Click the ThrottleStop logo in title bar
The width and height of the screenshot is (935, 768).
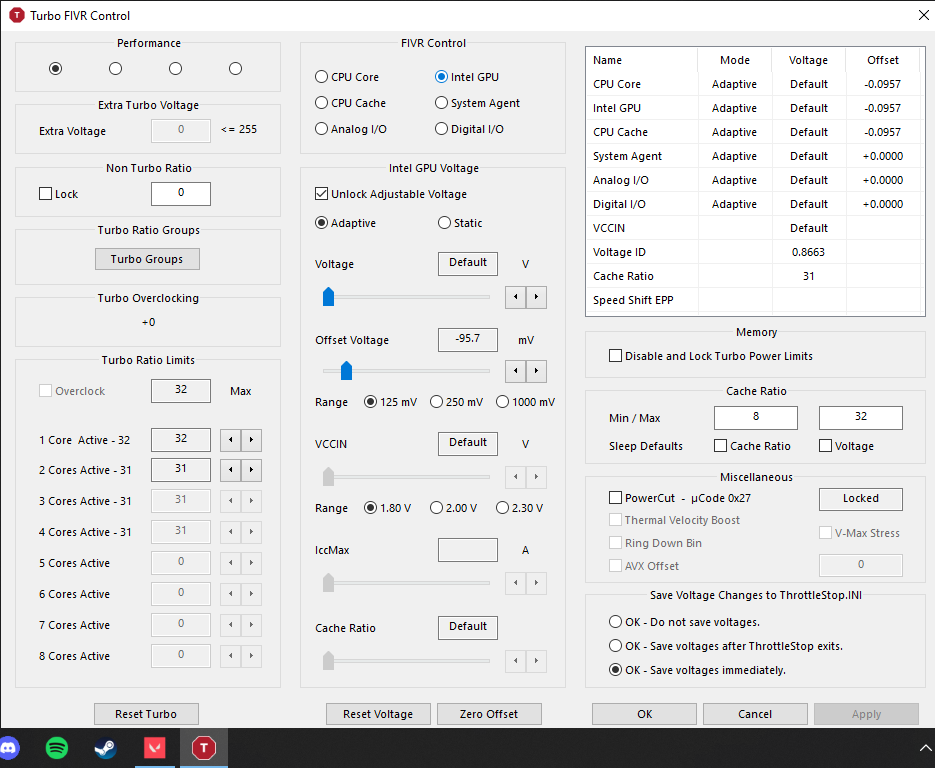pyautogui.click(x=17, y=15)
